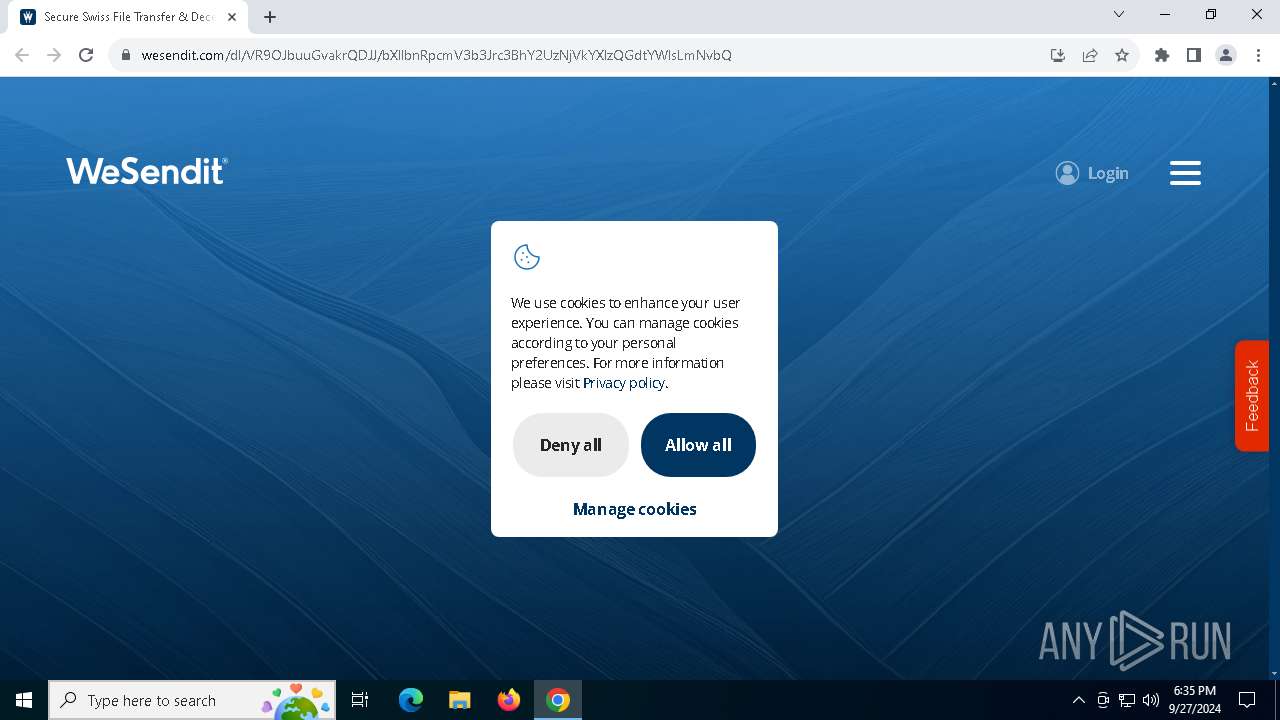Viewport: 1280px width, 720px height.
Task: Open the hamburger menu
Action: click(x=1185, y=173)
